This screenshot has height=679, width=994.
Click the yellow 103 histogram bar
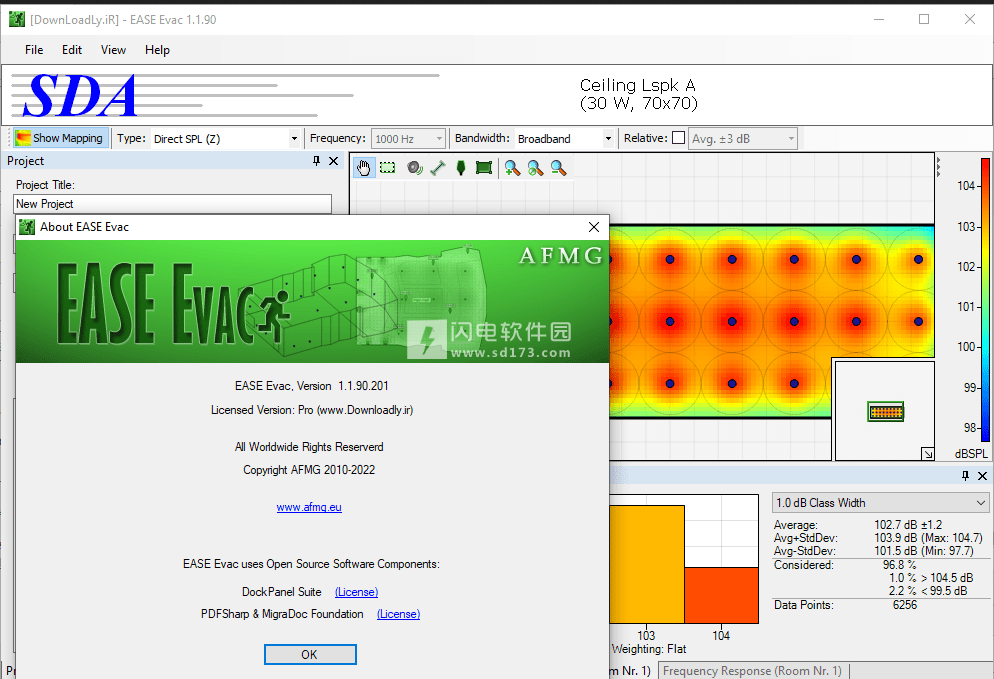click(647, 564)
